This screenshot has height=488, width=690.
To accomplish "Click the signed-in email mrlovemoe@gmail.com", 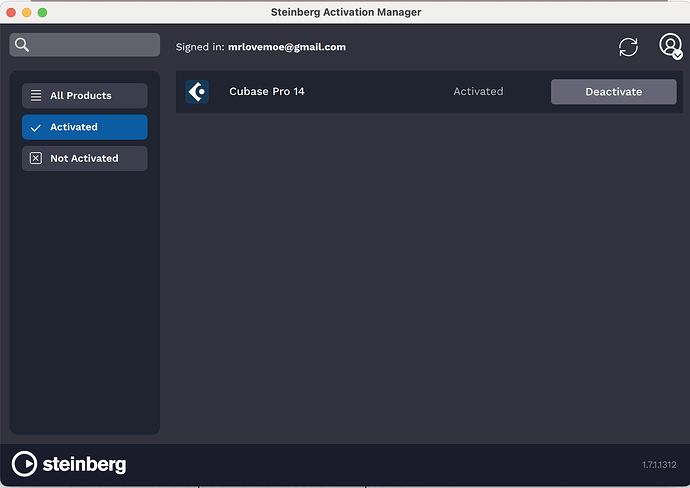I will pyautogui.click(x=287, y=47).
